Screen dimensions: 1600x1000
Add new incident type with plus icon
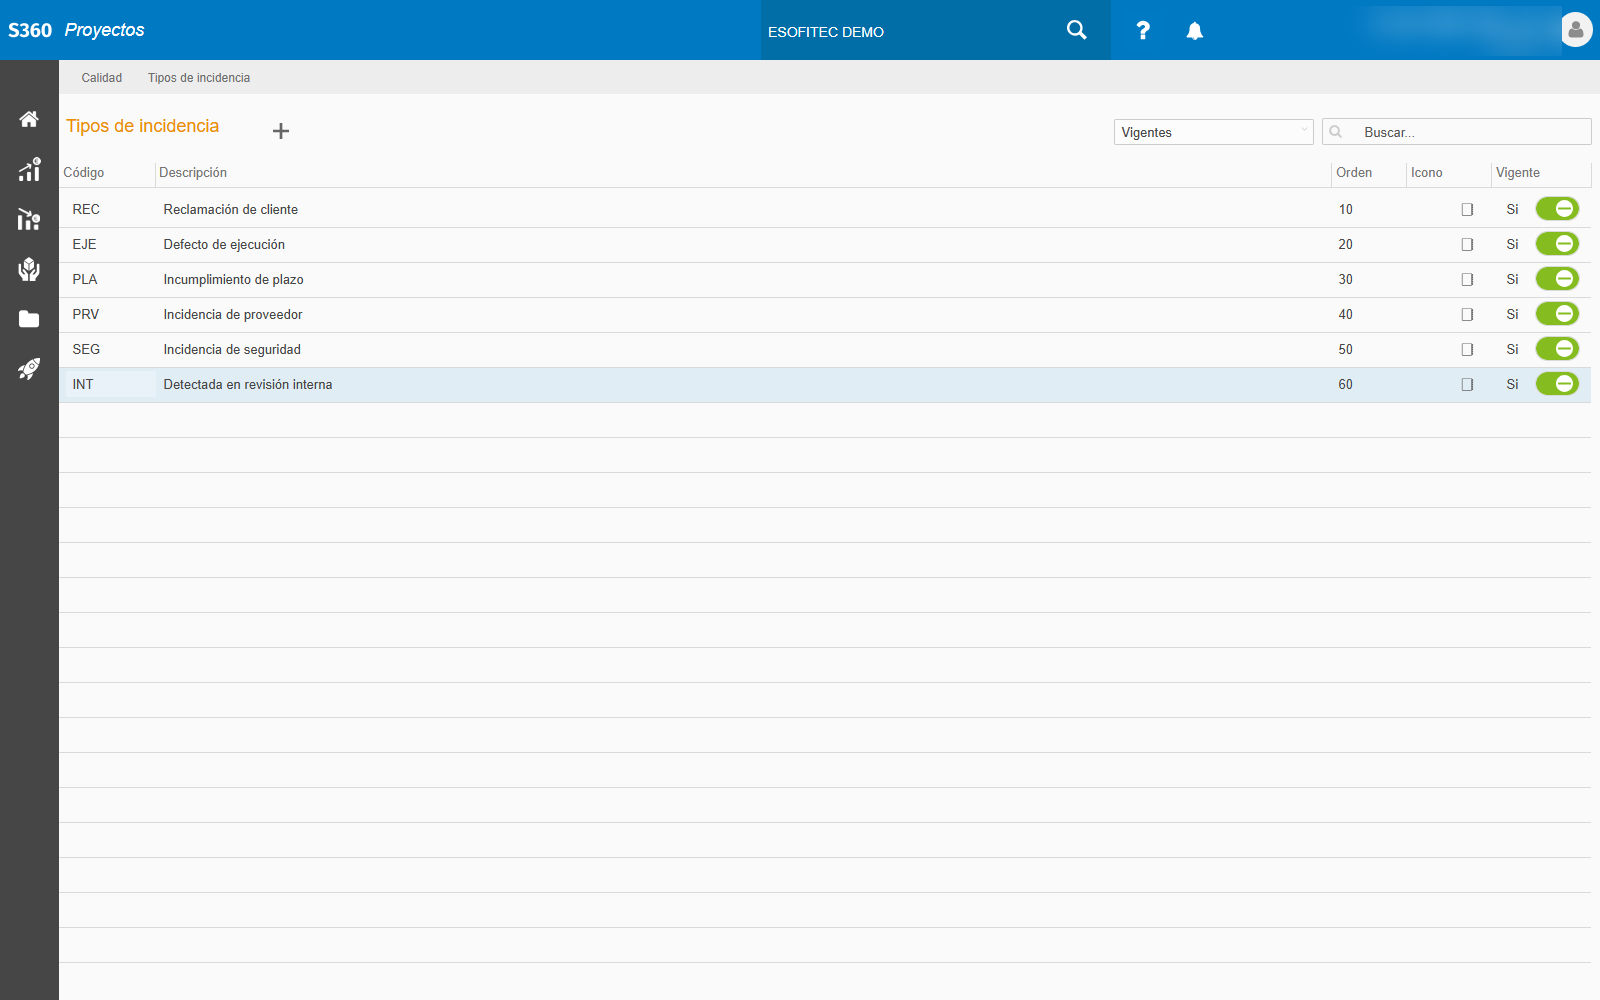(281, 131)
